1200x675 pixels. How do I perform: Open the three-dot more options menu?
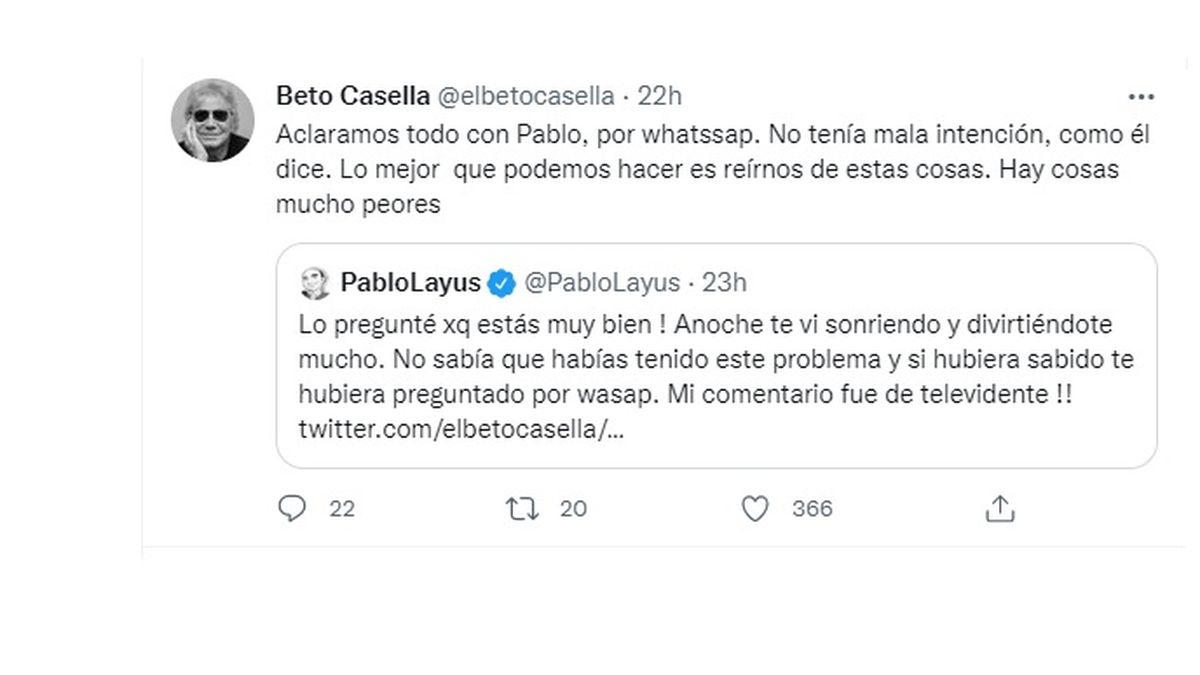point(1141,97)
